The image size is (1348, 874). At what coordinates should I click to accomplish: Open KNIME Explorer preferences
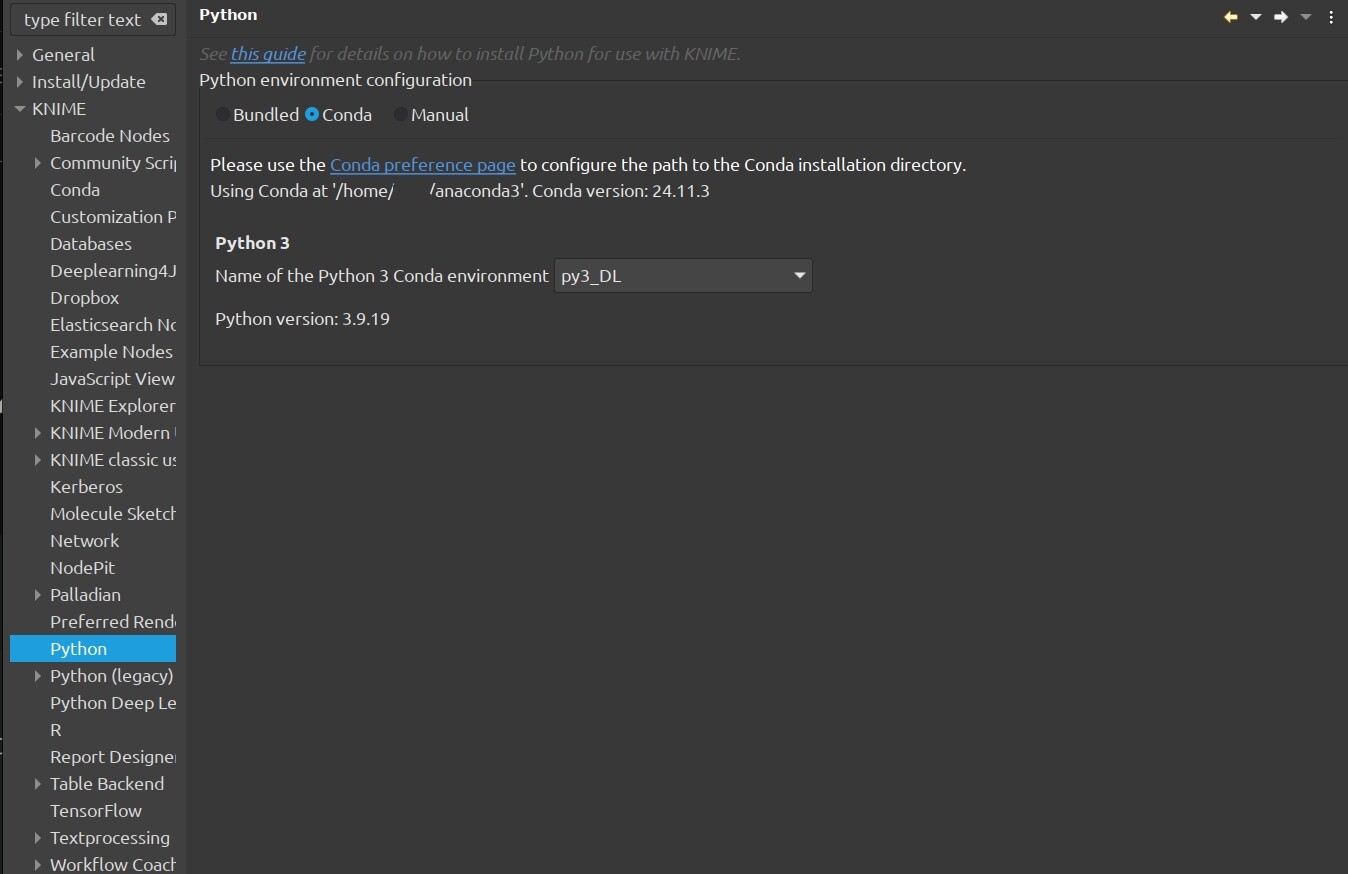(x=113, y=406)
